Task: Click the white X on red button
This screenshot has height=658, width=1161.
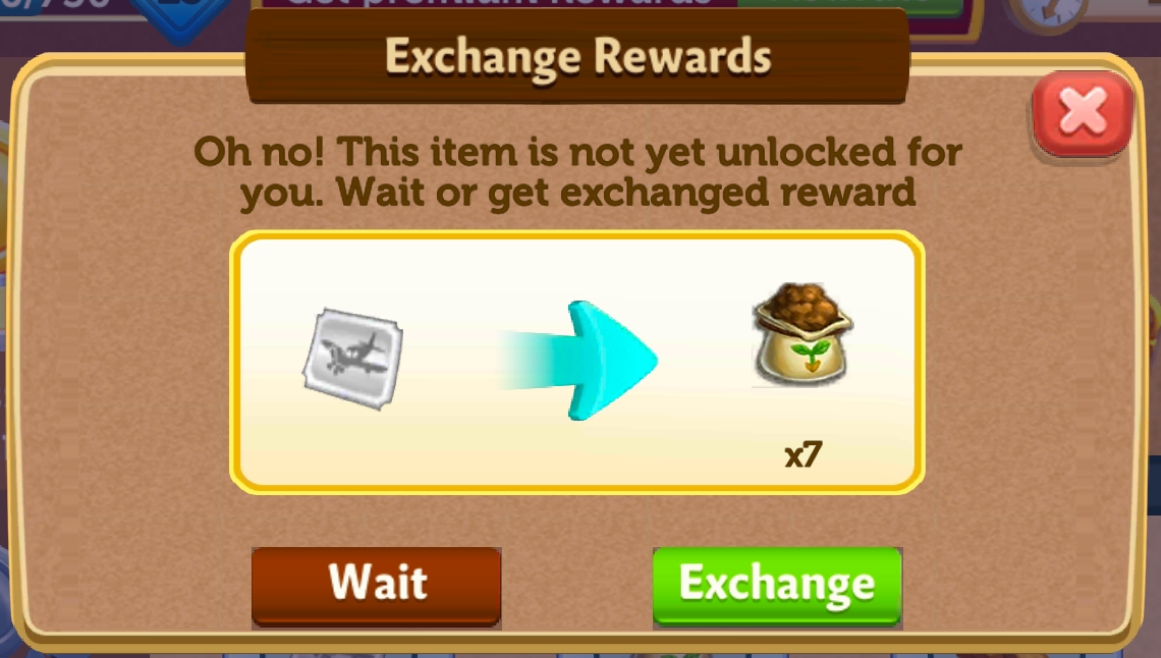Action: pyautogui.click(x=1083, y=110)
